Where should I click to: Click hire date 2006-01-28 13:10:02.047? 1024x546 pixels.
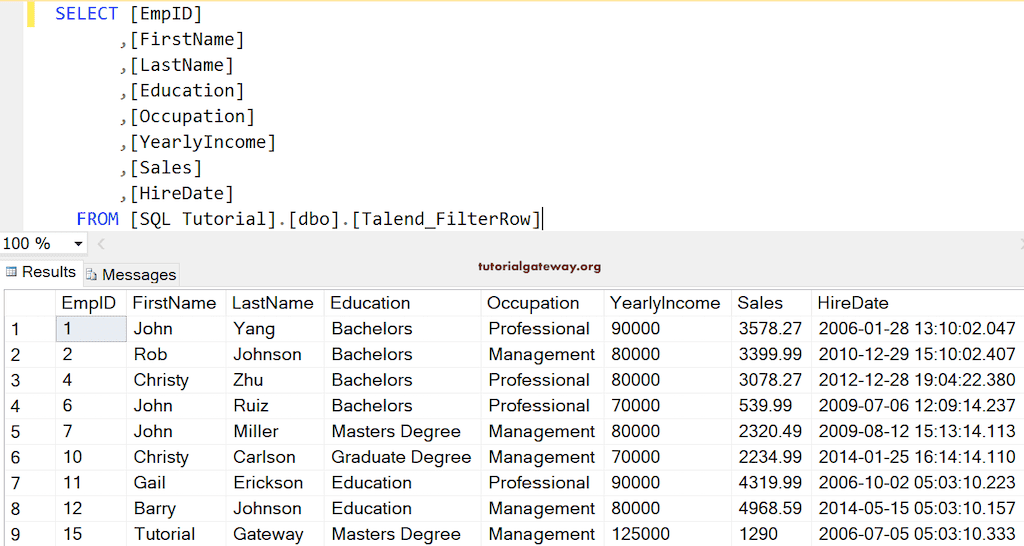coord(918,329)
